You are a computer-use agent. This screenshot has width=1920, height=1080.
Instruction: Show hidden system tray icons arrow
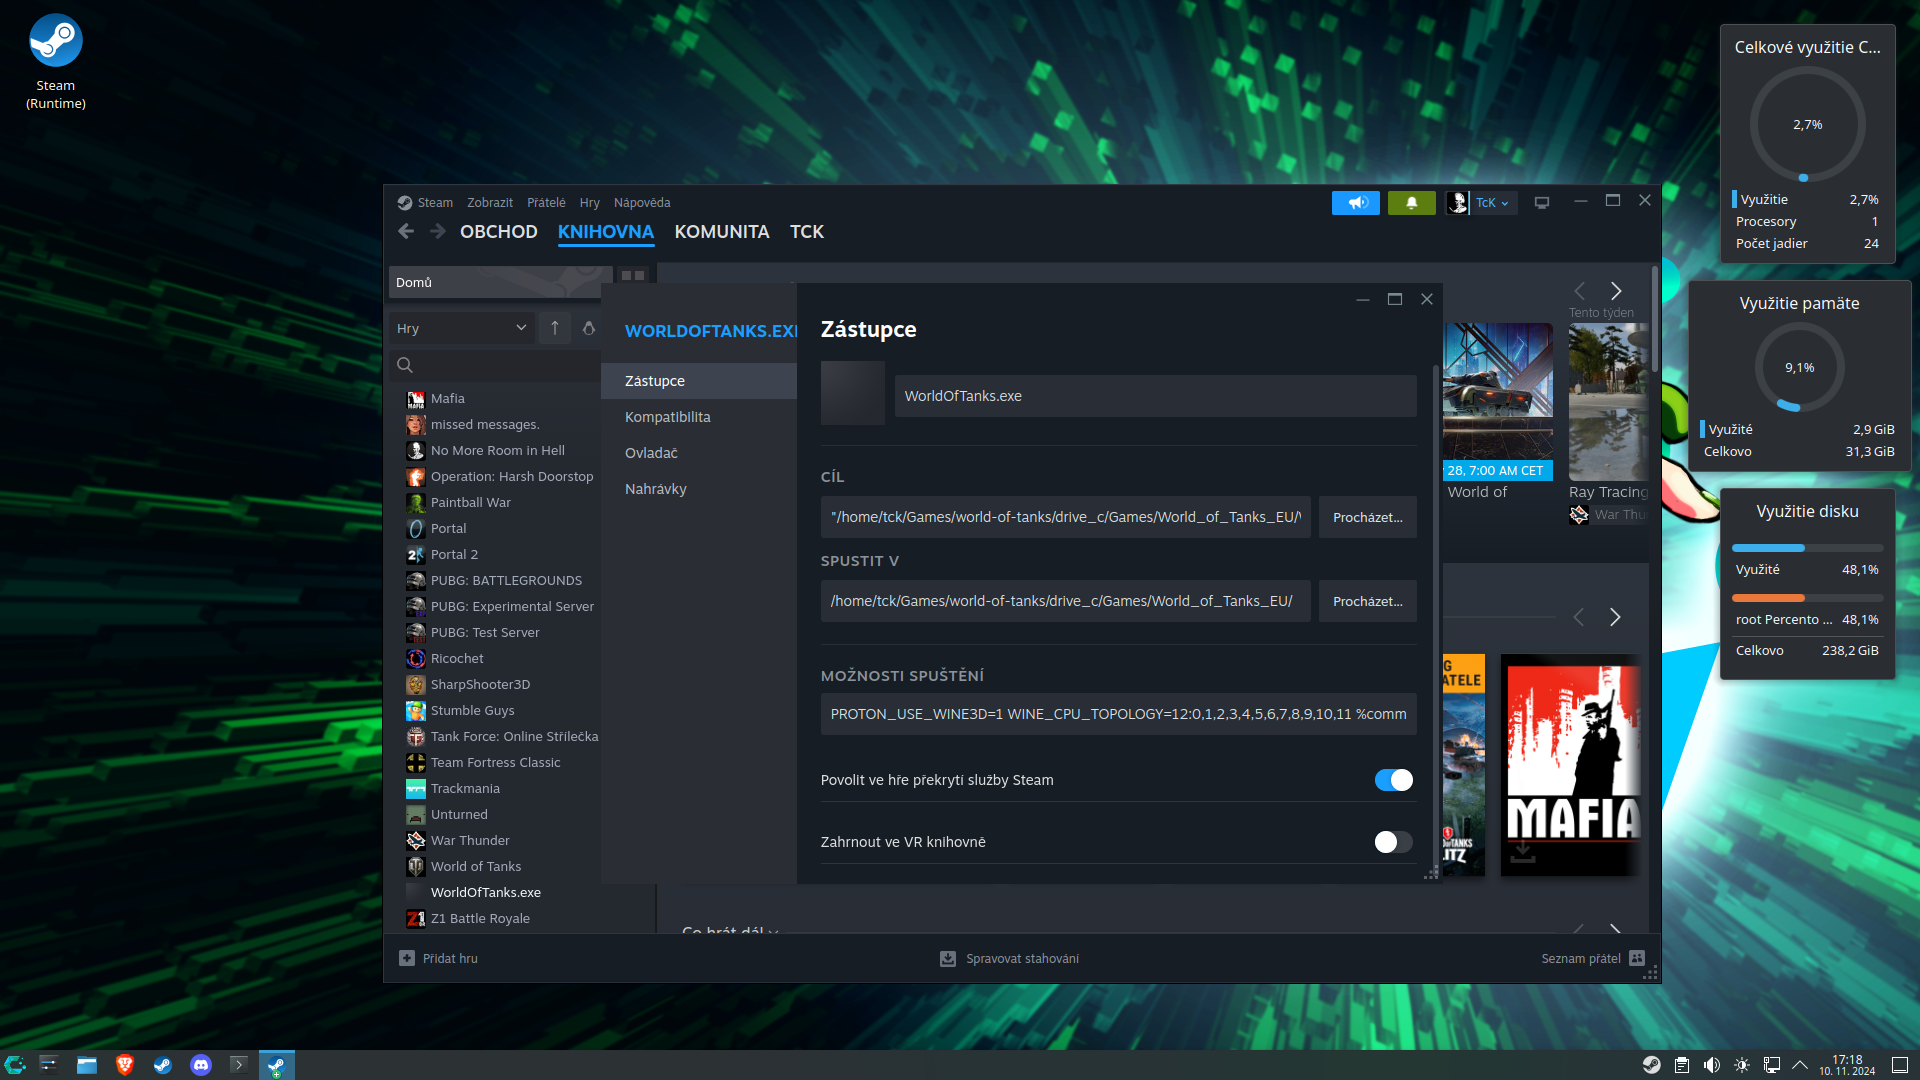(1800, 1065)
